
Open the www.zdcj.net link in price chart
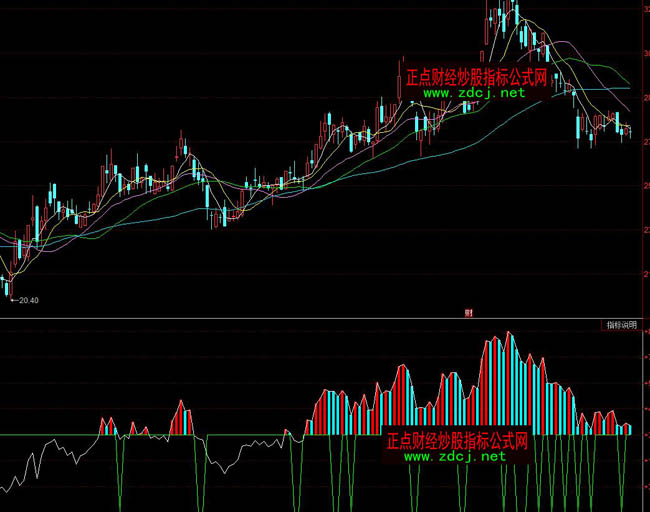click(x=474, y=93)
